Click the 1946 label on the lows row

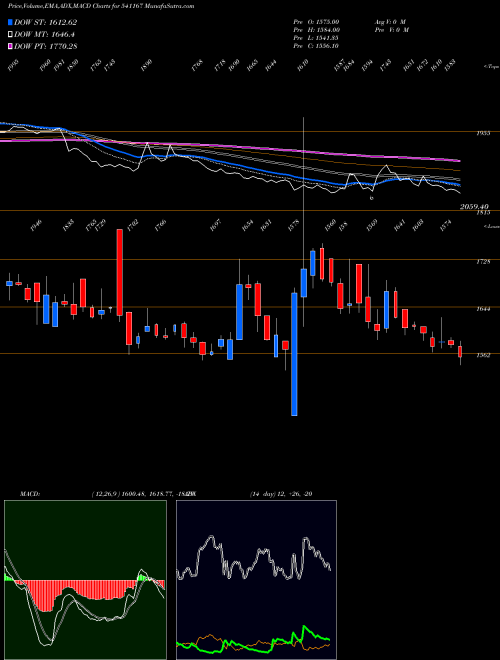click(x=38, y=226)
